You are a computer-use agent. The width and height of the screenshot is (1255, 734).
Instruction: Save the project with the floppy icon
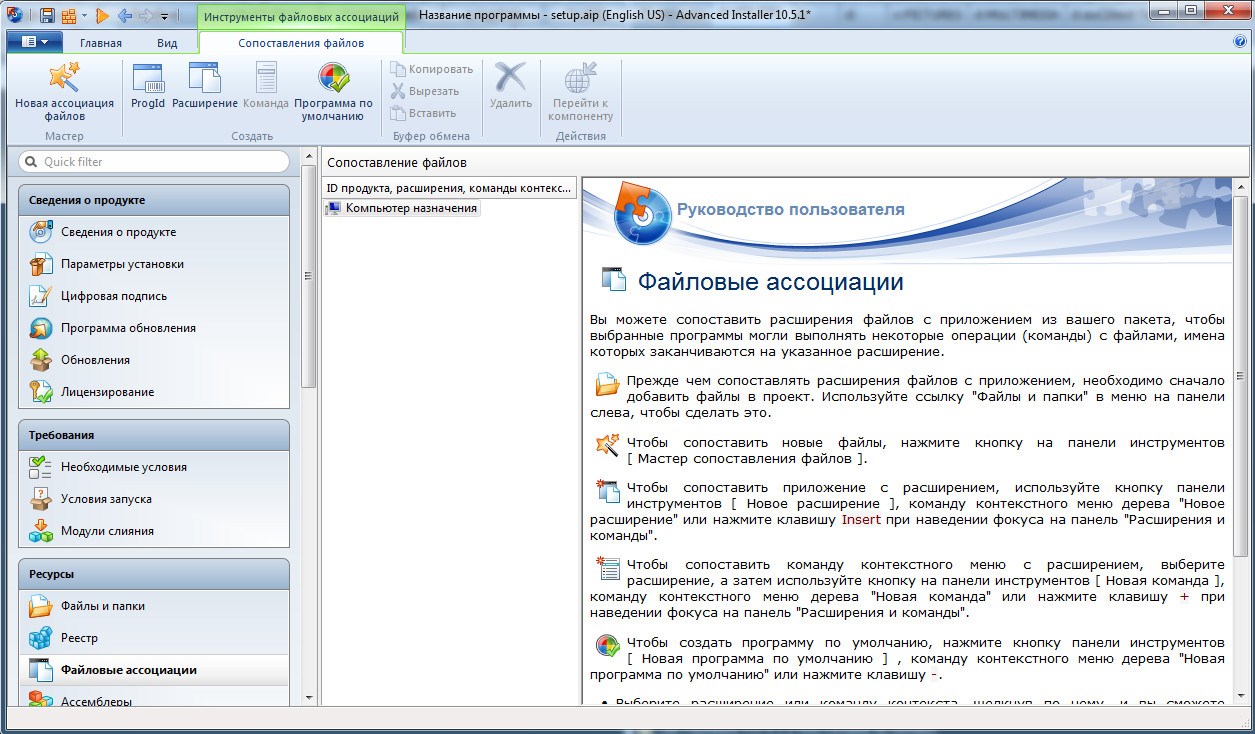tap(48, 15)
